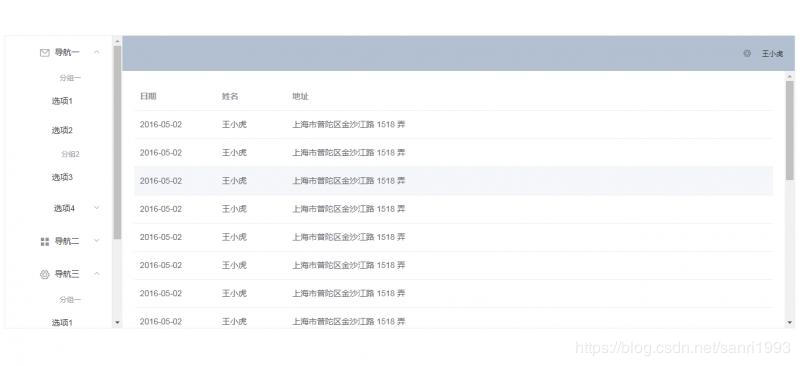Select menu item 选项2
Image resolution: width=800 pixels, height=366 pixels.
click(62, 130)
